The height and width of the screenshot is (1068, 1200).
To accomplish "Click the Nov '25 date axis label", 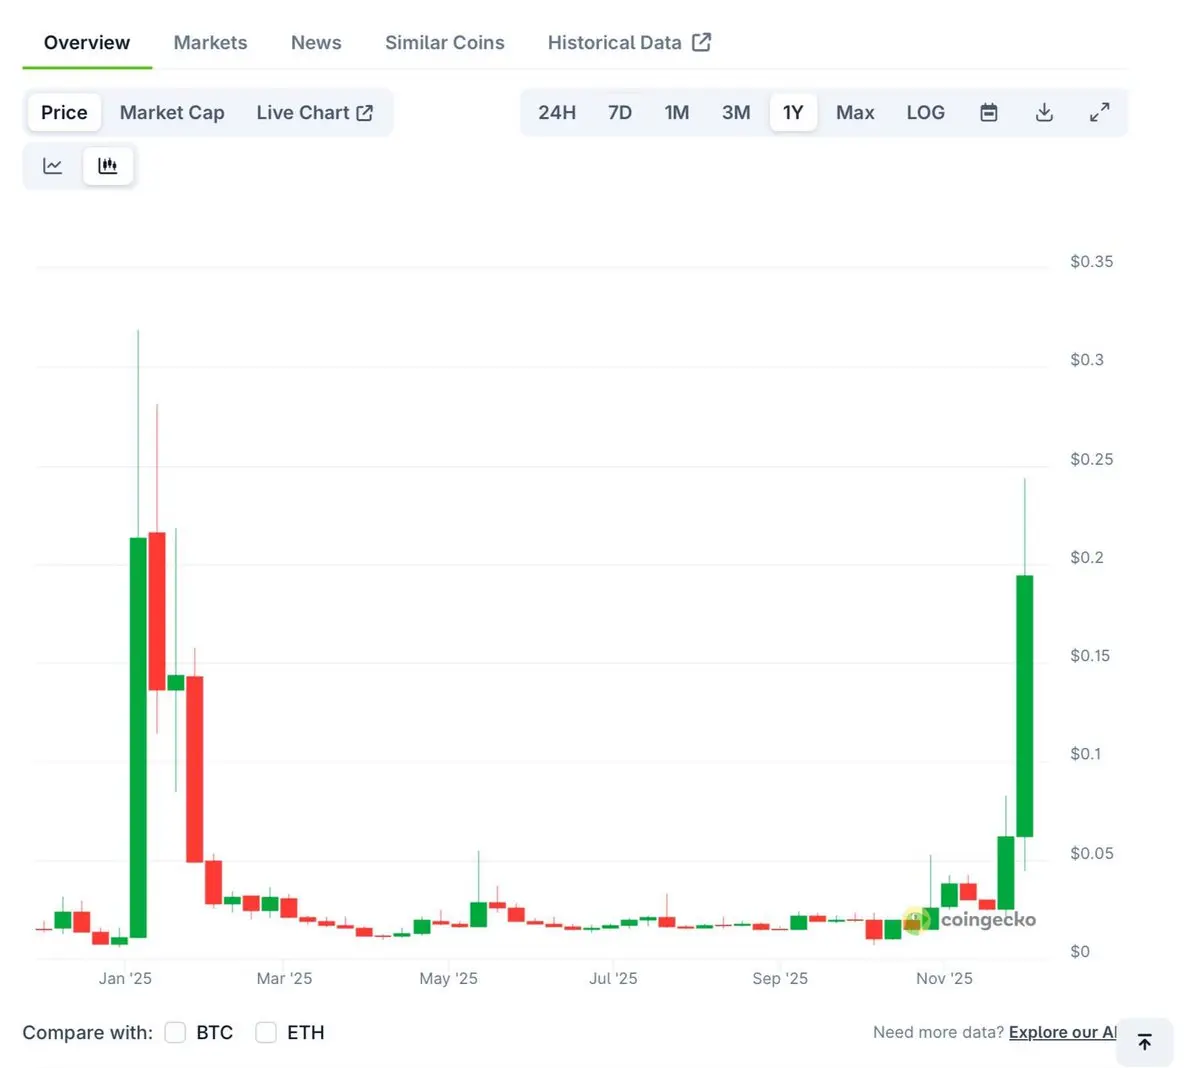I will pyautogui.click(x=944, y=978).
